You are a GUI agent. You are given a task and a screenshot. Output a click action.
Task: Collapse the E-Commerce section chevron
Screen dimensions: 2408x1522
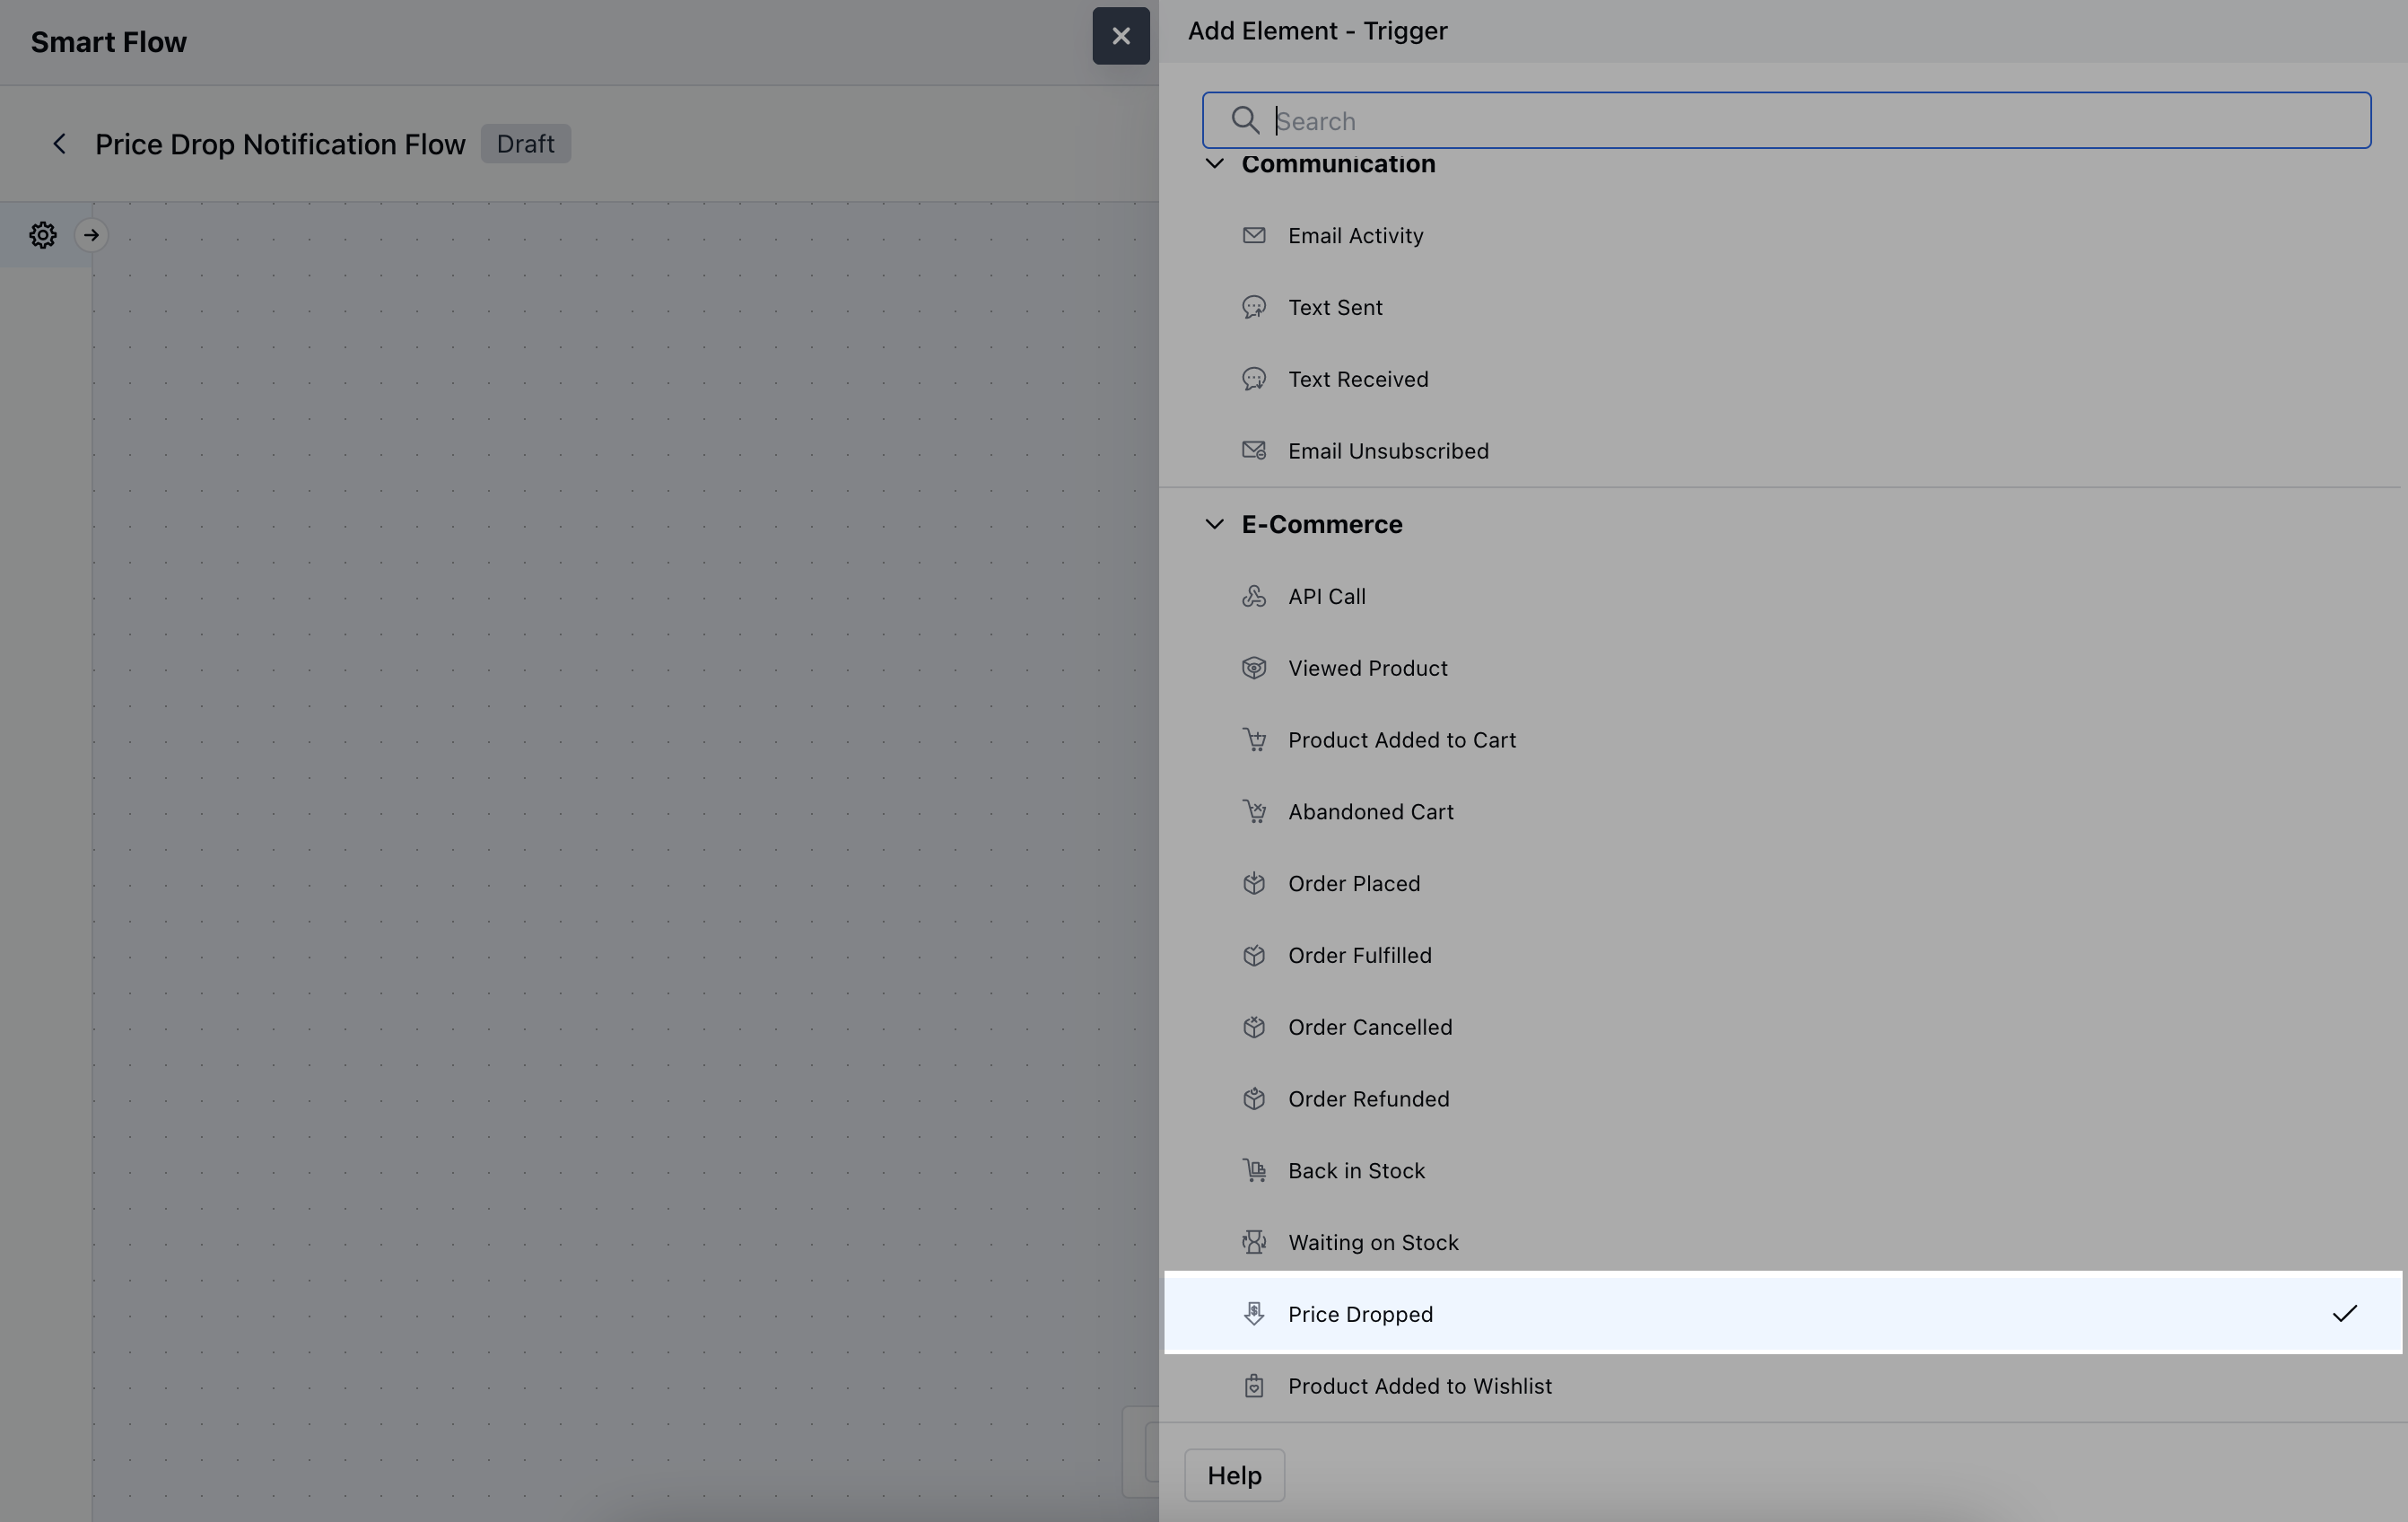pyautogui.click(x=1214, y=524)
